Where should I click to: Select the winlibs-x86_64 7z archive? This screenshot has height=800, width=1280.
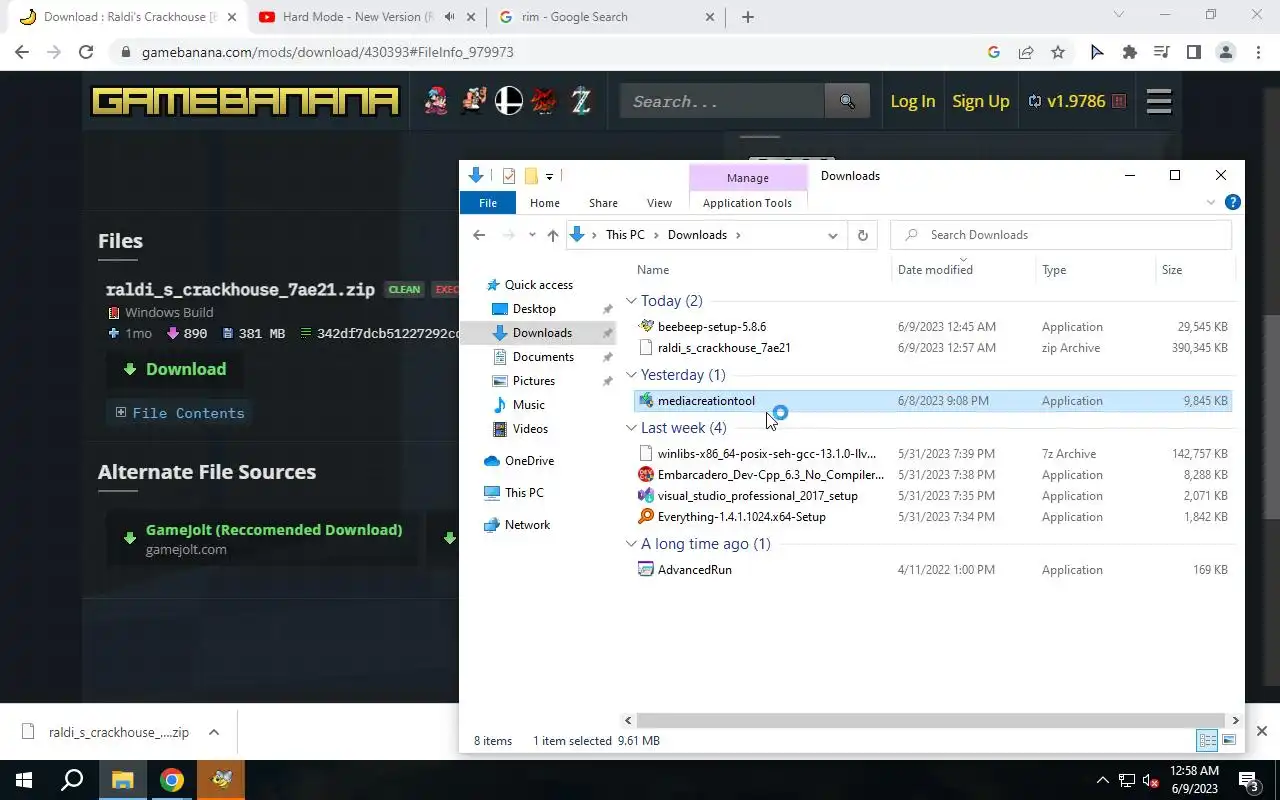[x=933, y=454]
